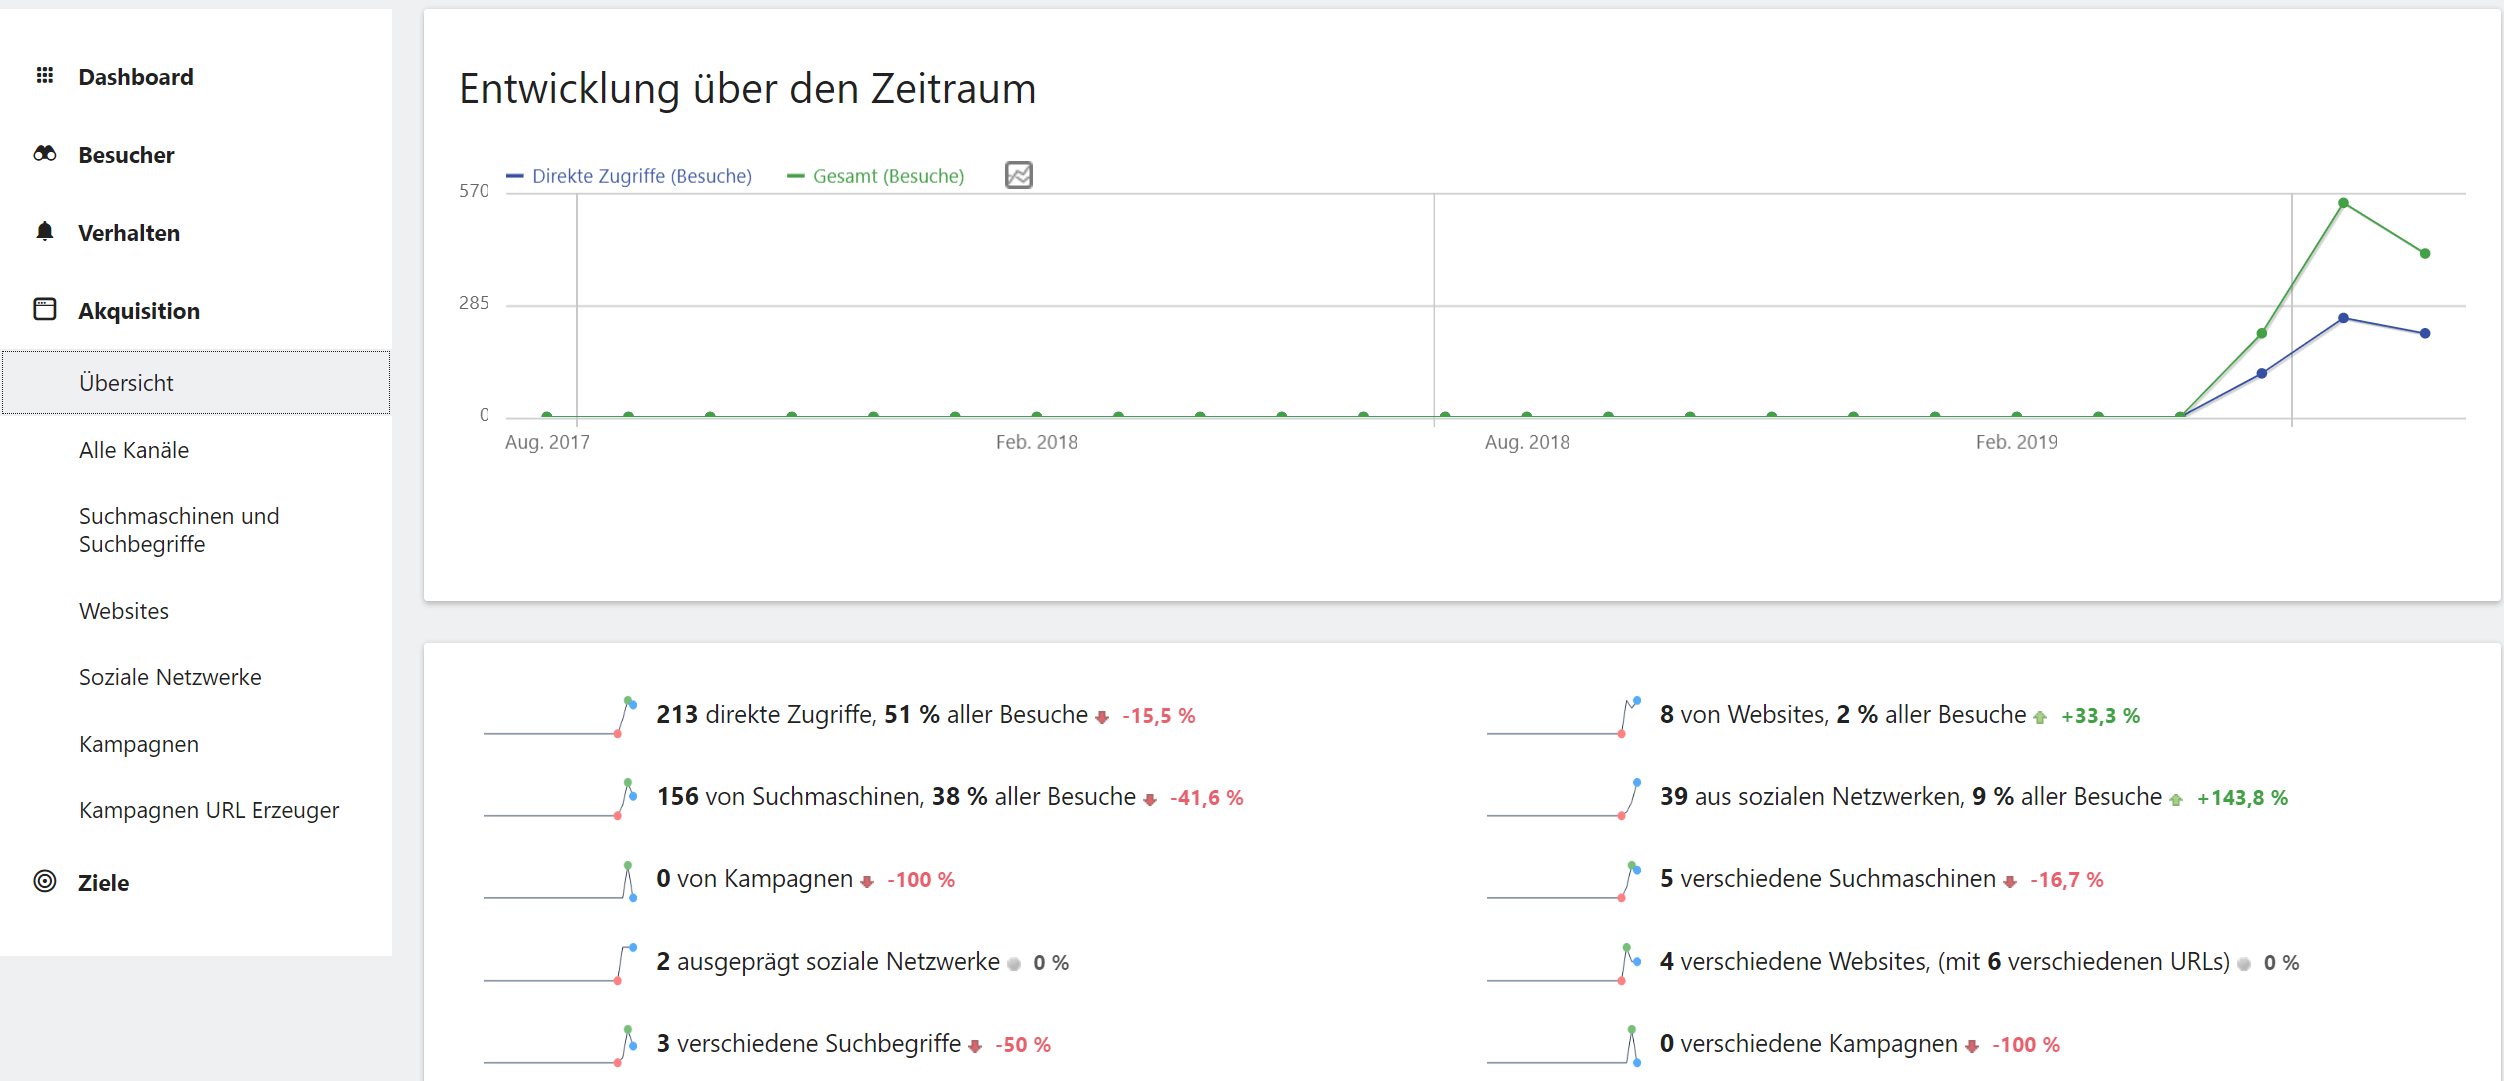This screenshot has height=1081, width=2504.
Task: Click sparkline for 5 verschiedene Suchmaschinen
Action: tap(1563, 880)
